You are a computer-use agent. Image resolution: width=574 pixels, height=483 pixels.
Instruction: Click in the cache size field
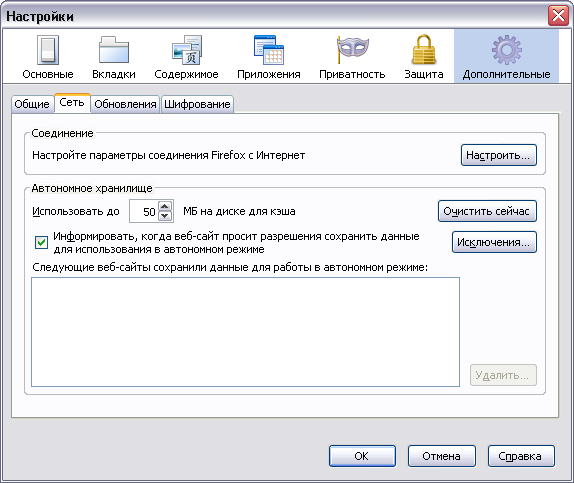tap(144, 211)
